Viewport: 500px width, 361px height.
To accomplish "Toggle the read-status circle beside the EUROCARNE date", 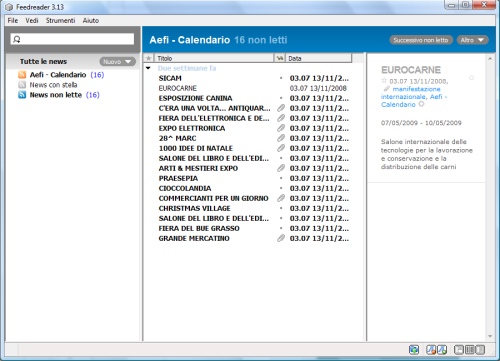I will pos(471,78).
